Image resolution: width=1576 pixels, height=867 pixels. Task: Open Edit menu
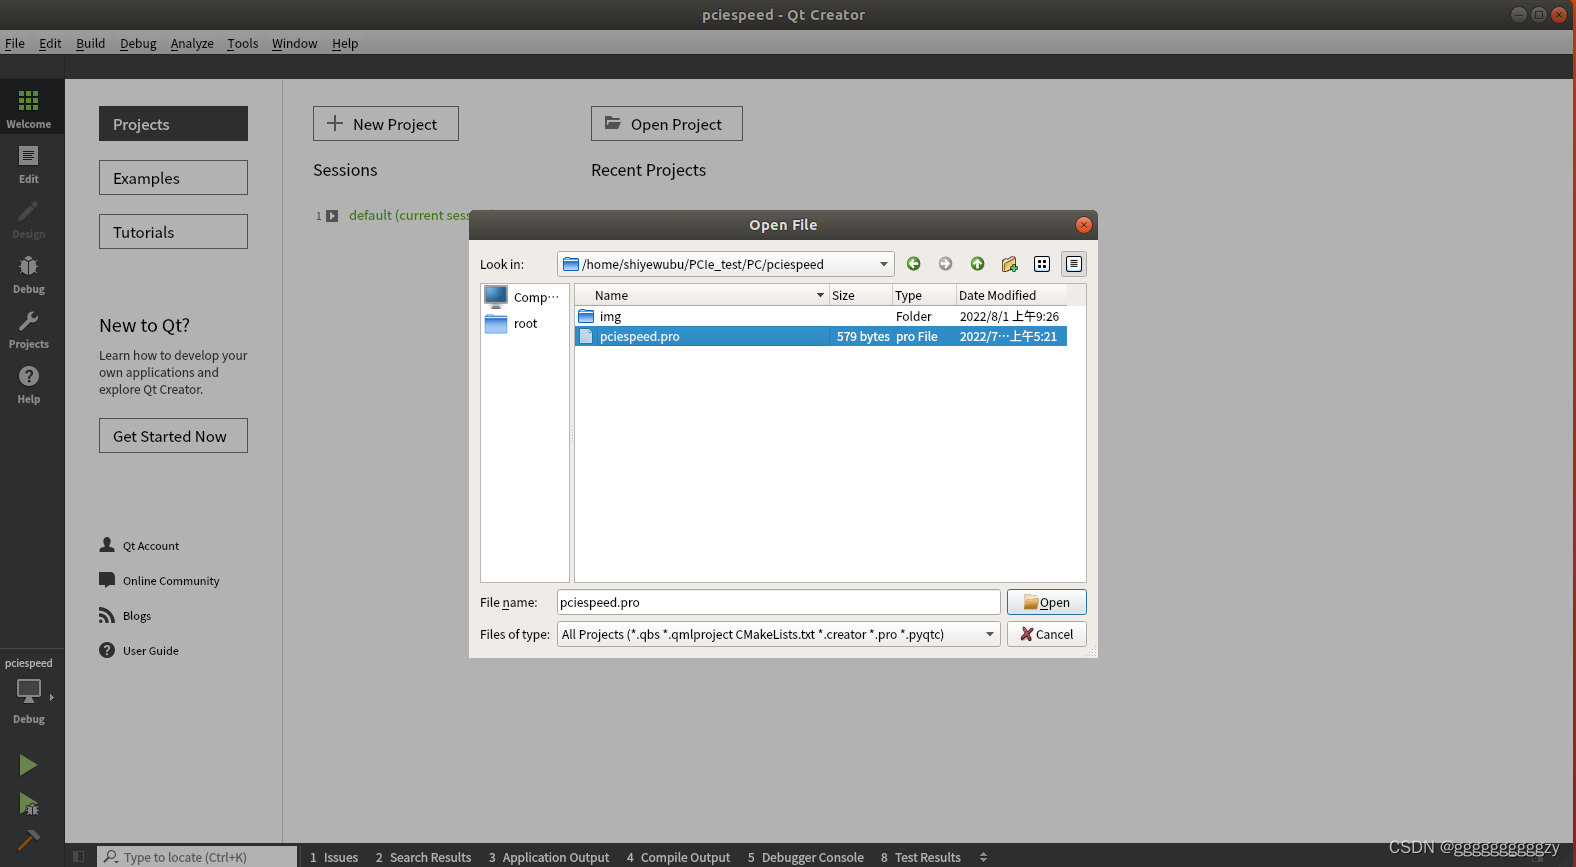tap(50, 43)
